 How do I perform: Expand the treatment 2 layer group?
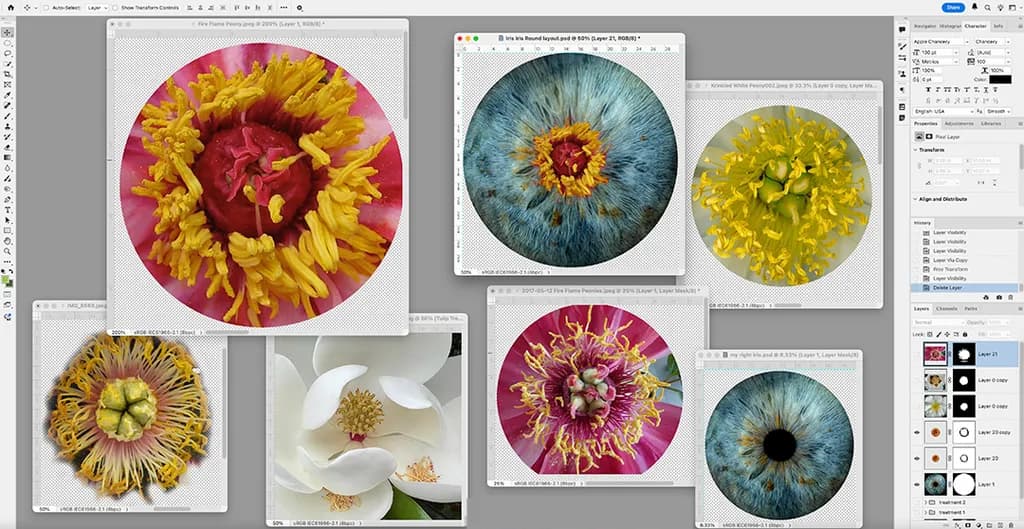click(927, 502)
